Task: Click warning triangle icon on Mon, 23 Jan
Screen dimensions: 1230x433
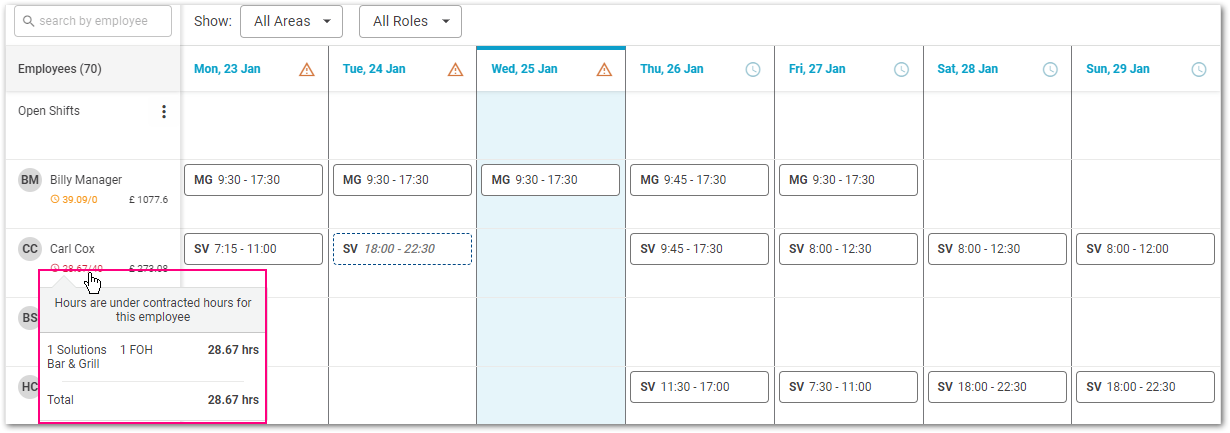Action: point(307,70)
